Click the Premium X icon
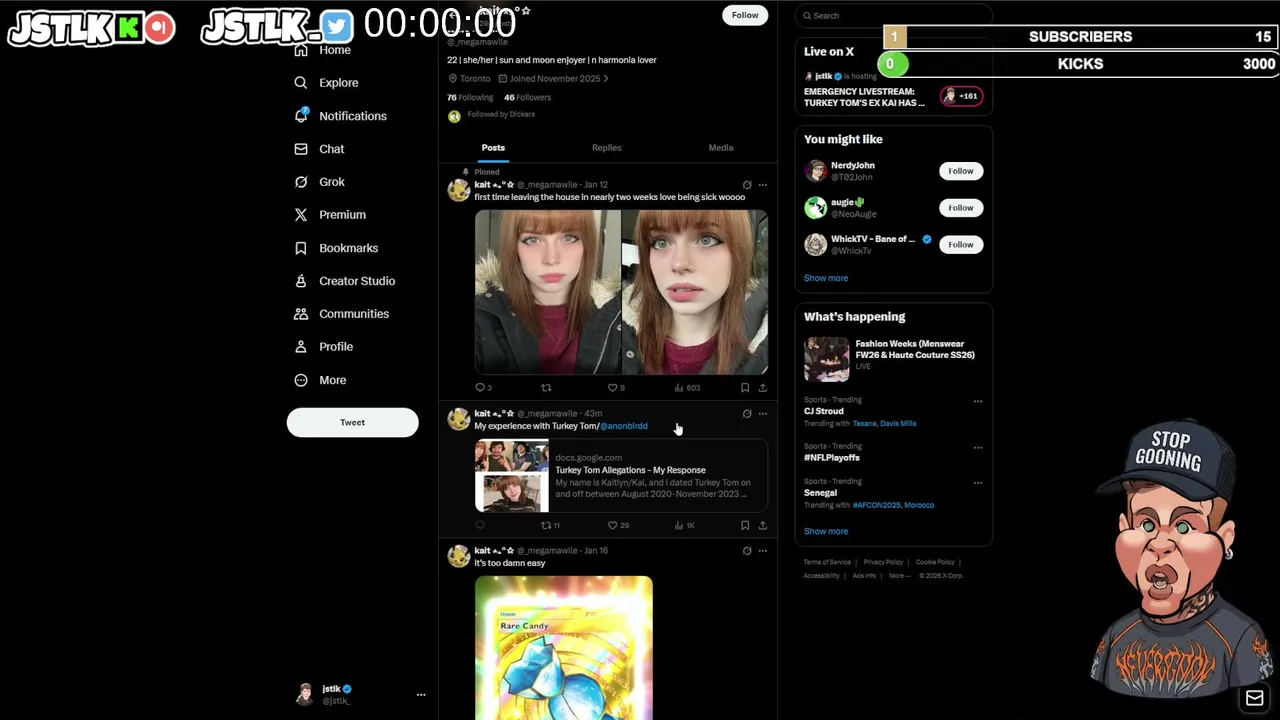The width and height of the screenshot is (1280, 720). click(x=301, y=215)
